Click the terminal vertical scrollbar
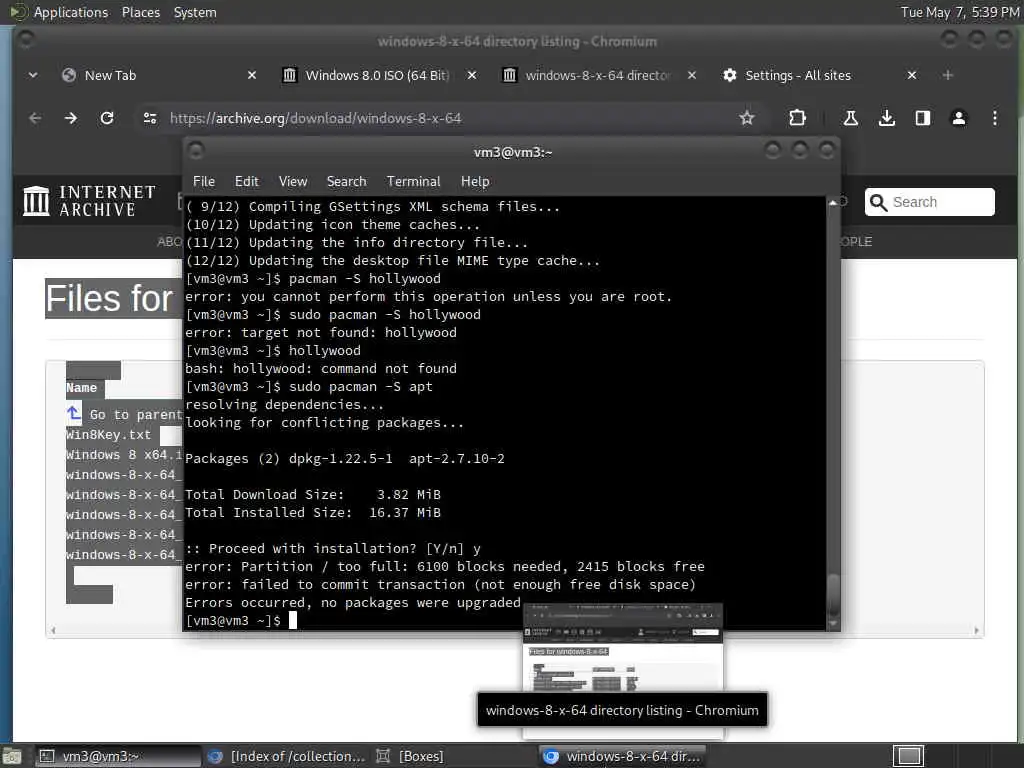This screenshot has height=768, width=1024. (833, 413)
